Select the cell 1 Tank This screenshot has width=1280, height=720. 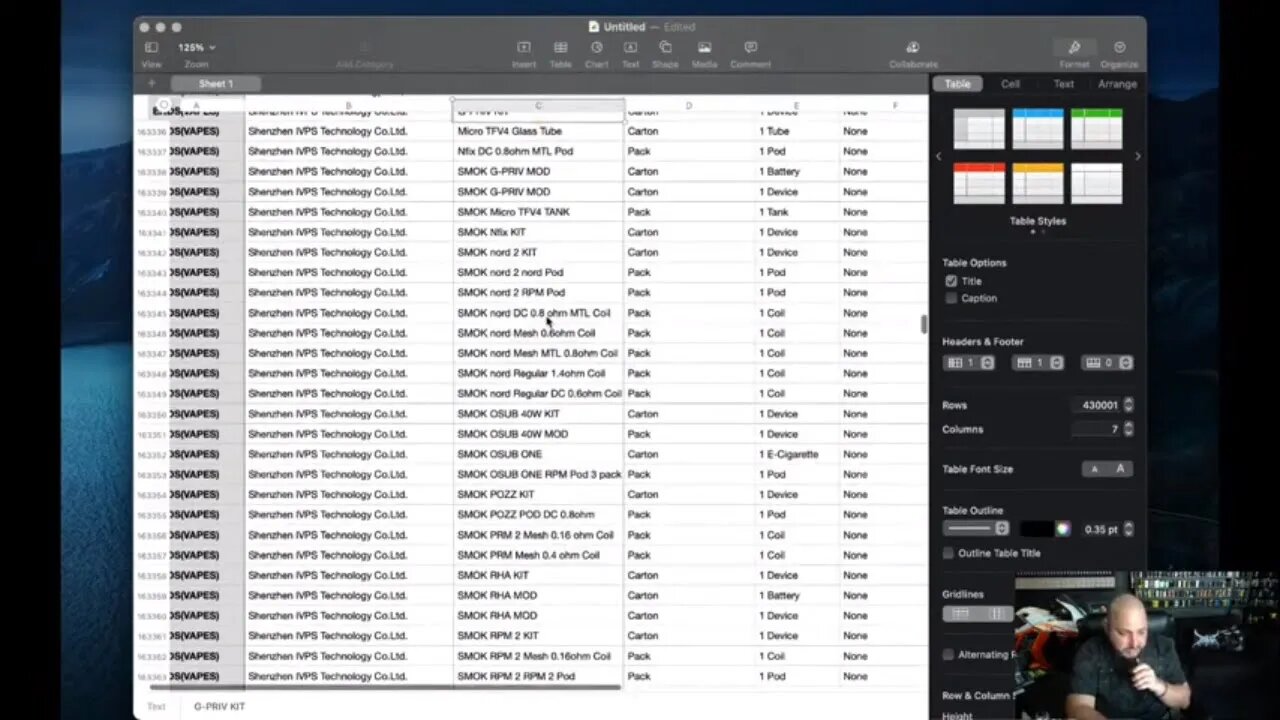click(x=797, y=212)
